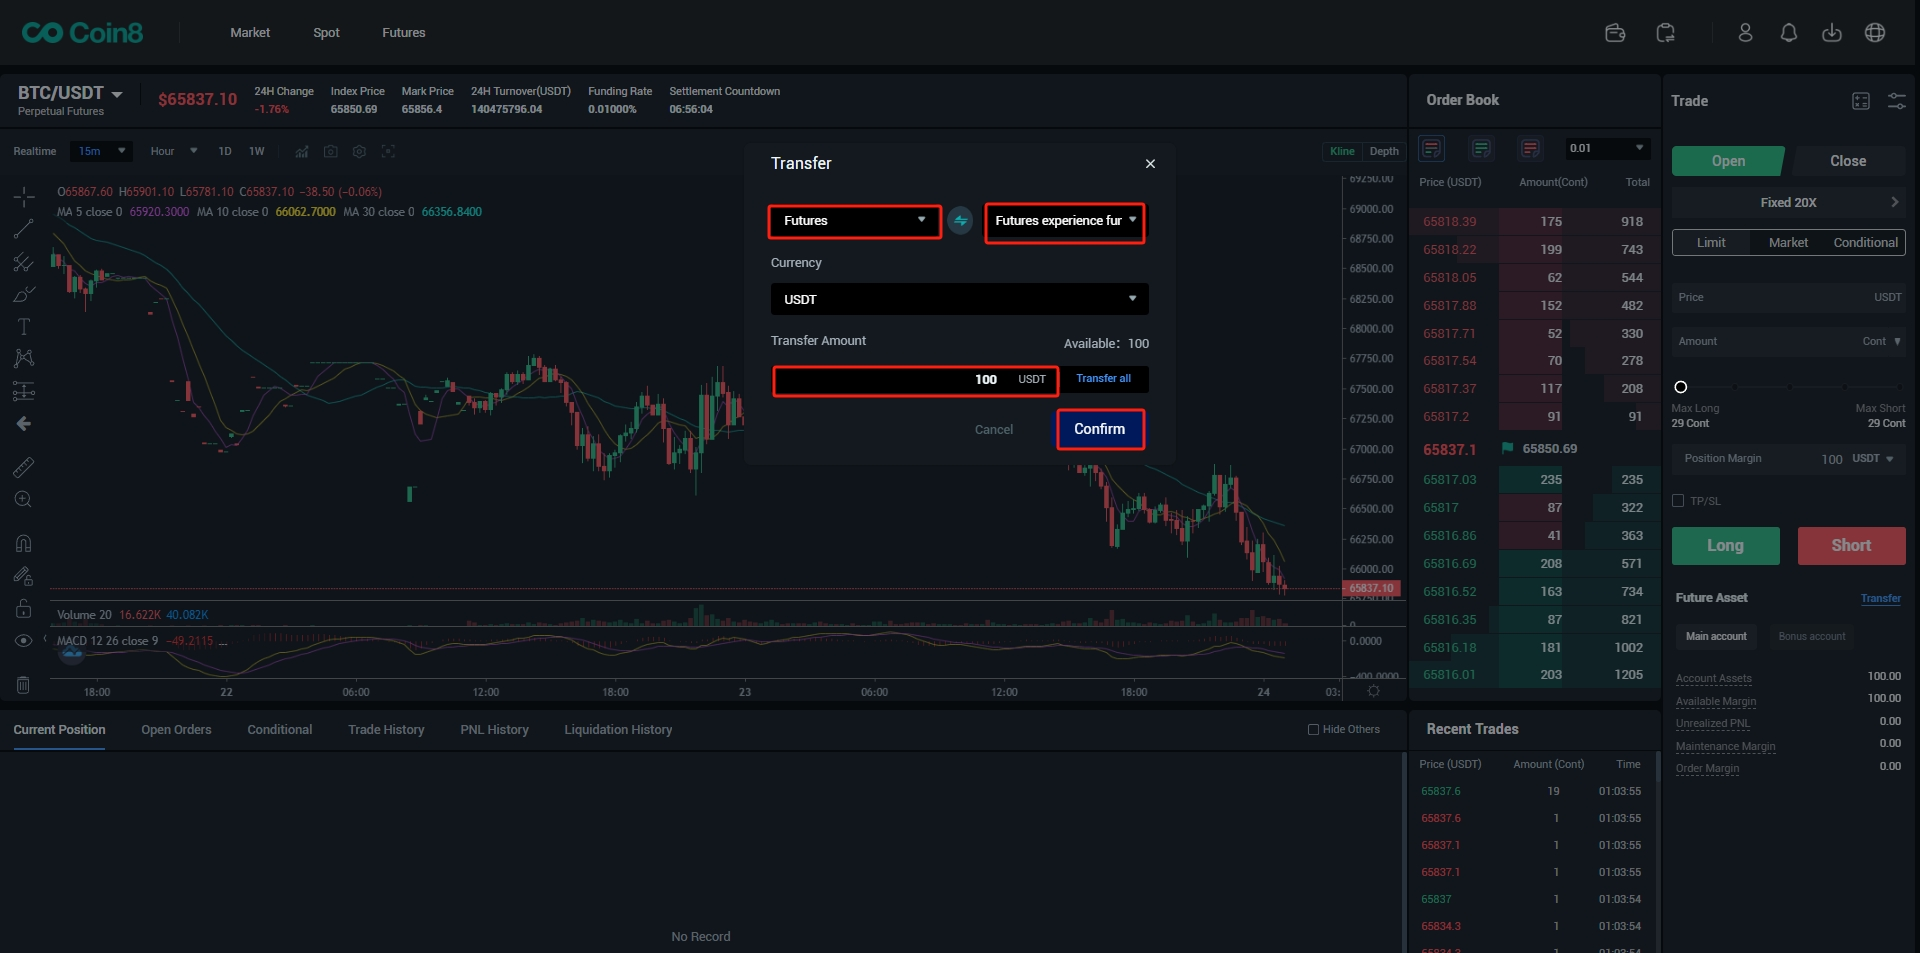Switch to the Market order type tab
Image resolution: width=1920 pixels, height=953 pixels.
[1787, 243]
